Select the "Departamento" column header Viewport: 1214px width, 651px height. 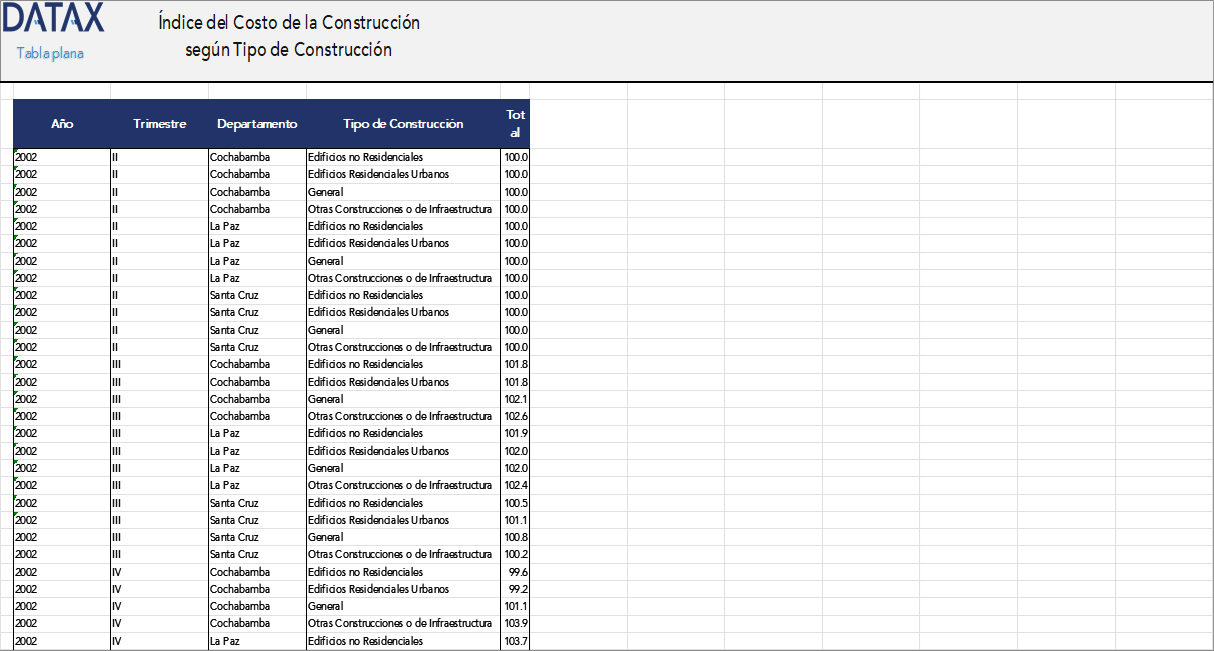pyautogui.click(x=256, y=123)
